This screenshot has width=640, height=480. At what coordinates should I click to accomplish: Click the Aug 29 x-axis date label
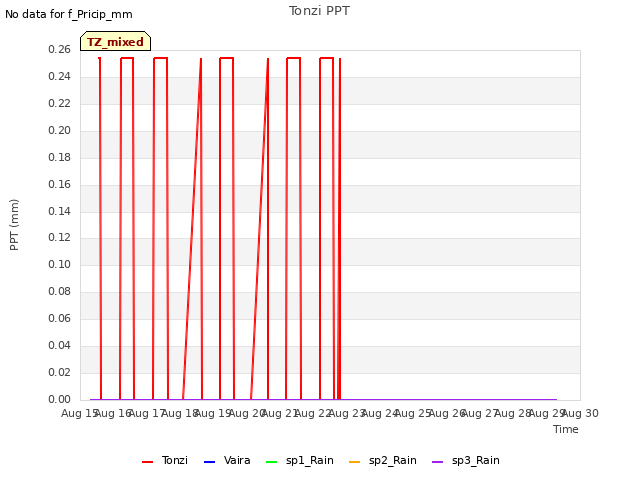click(547, 413)
